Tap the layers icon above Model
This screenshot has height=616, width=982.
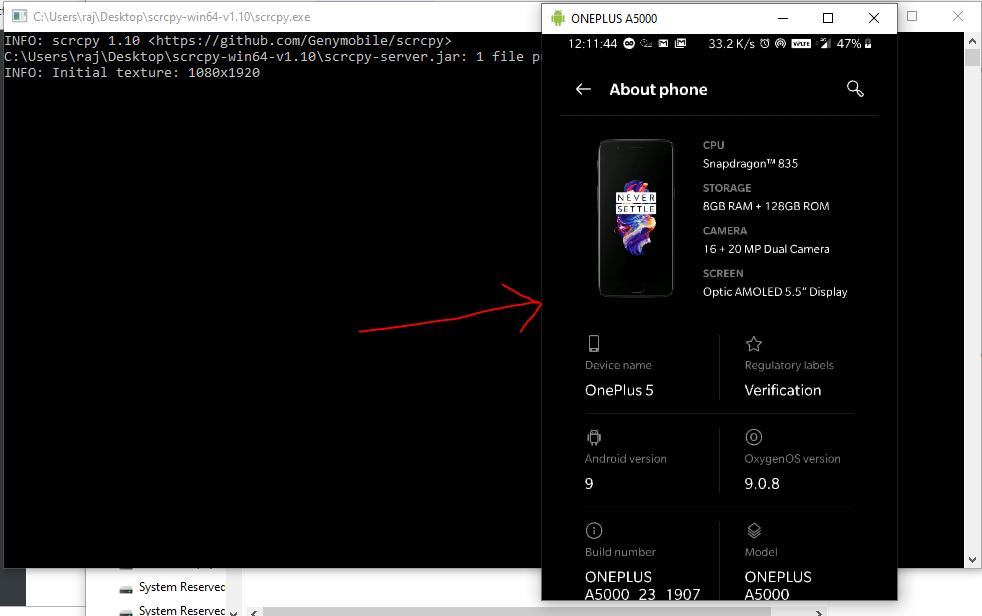pos(754,530)
